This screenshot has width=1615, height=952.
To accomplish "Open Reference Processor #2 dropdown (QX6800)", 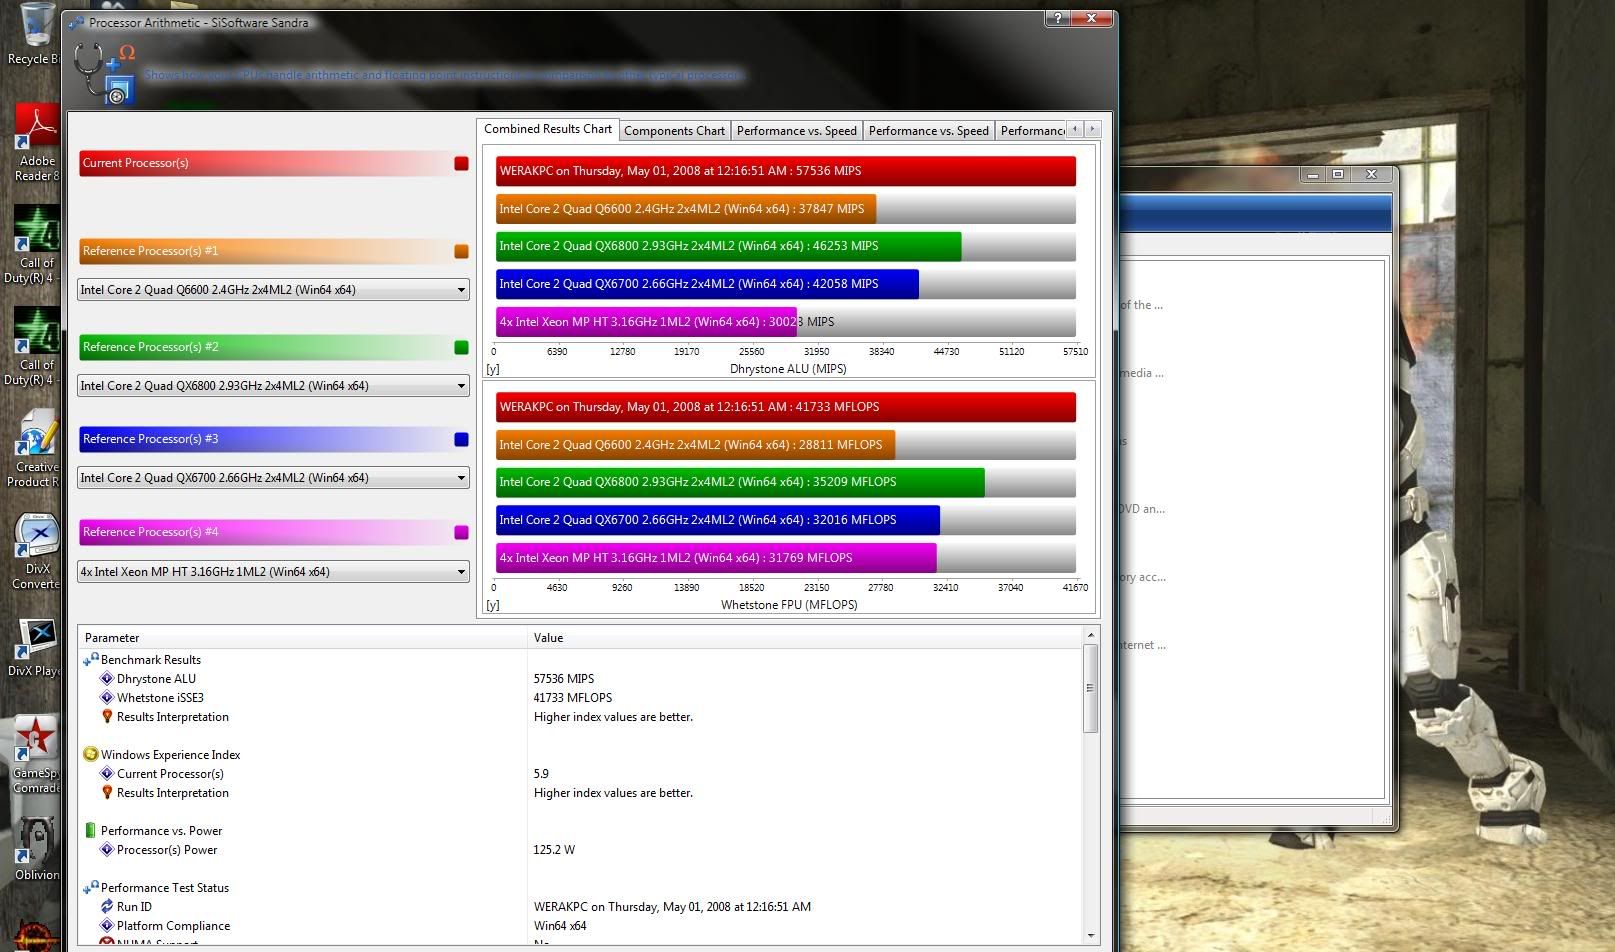I will 273,386.
